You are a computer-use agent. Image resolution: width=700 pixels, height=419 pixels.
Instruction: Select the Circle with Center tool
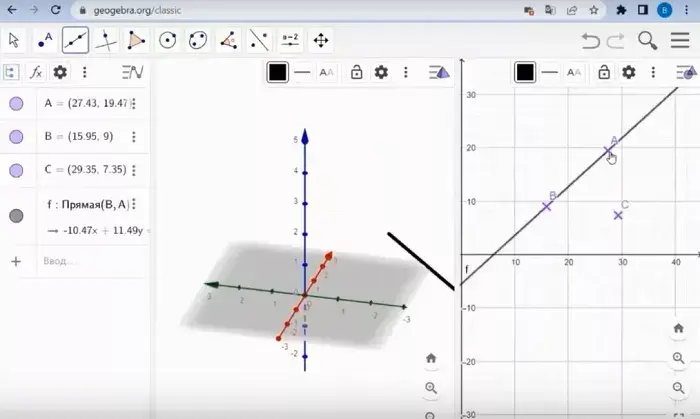pyautogui.click(x=168, y=41)
